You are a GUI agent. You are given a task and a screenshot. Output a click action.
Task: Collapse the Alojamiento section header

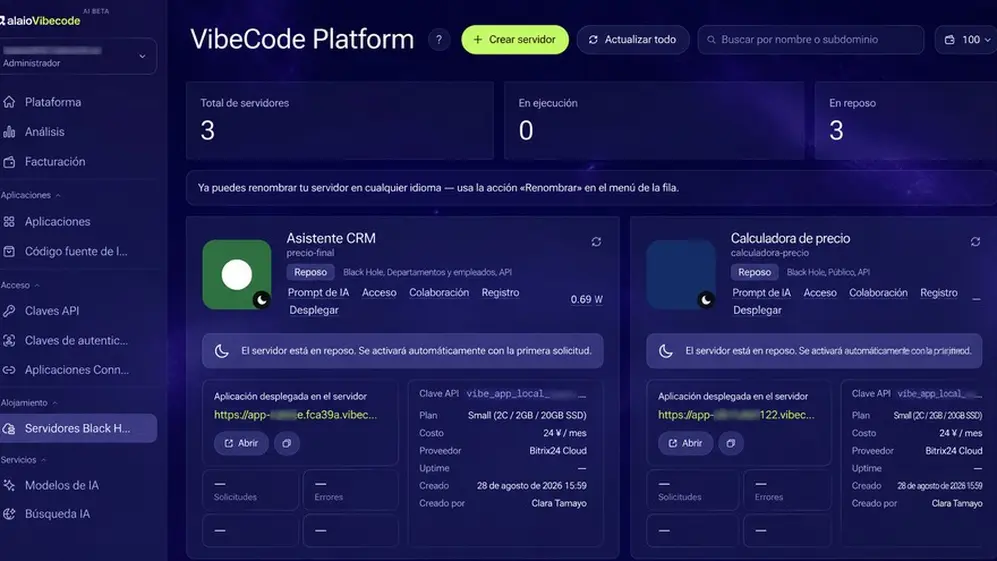29,403
